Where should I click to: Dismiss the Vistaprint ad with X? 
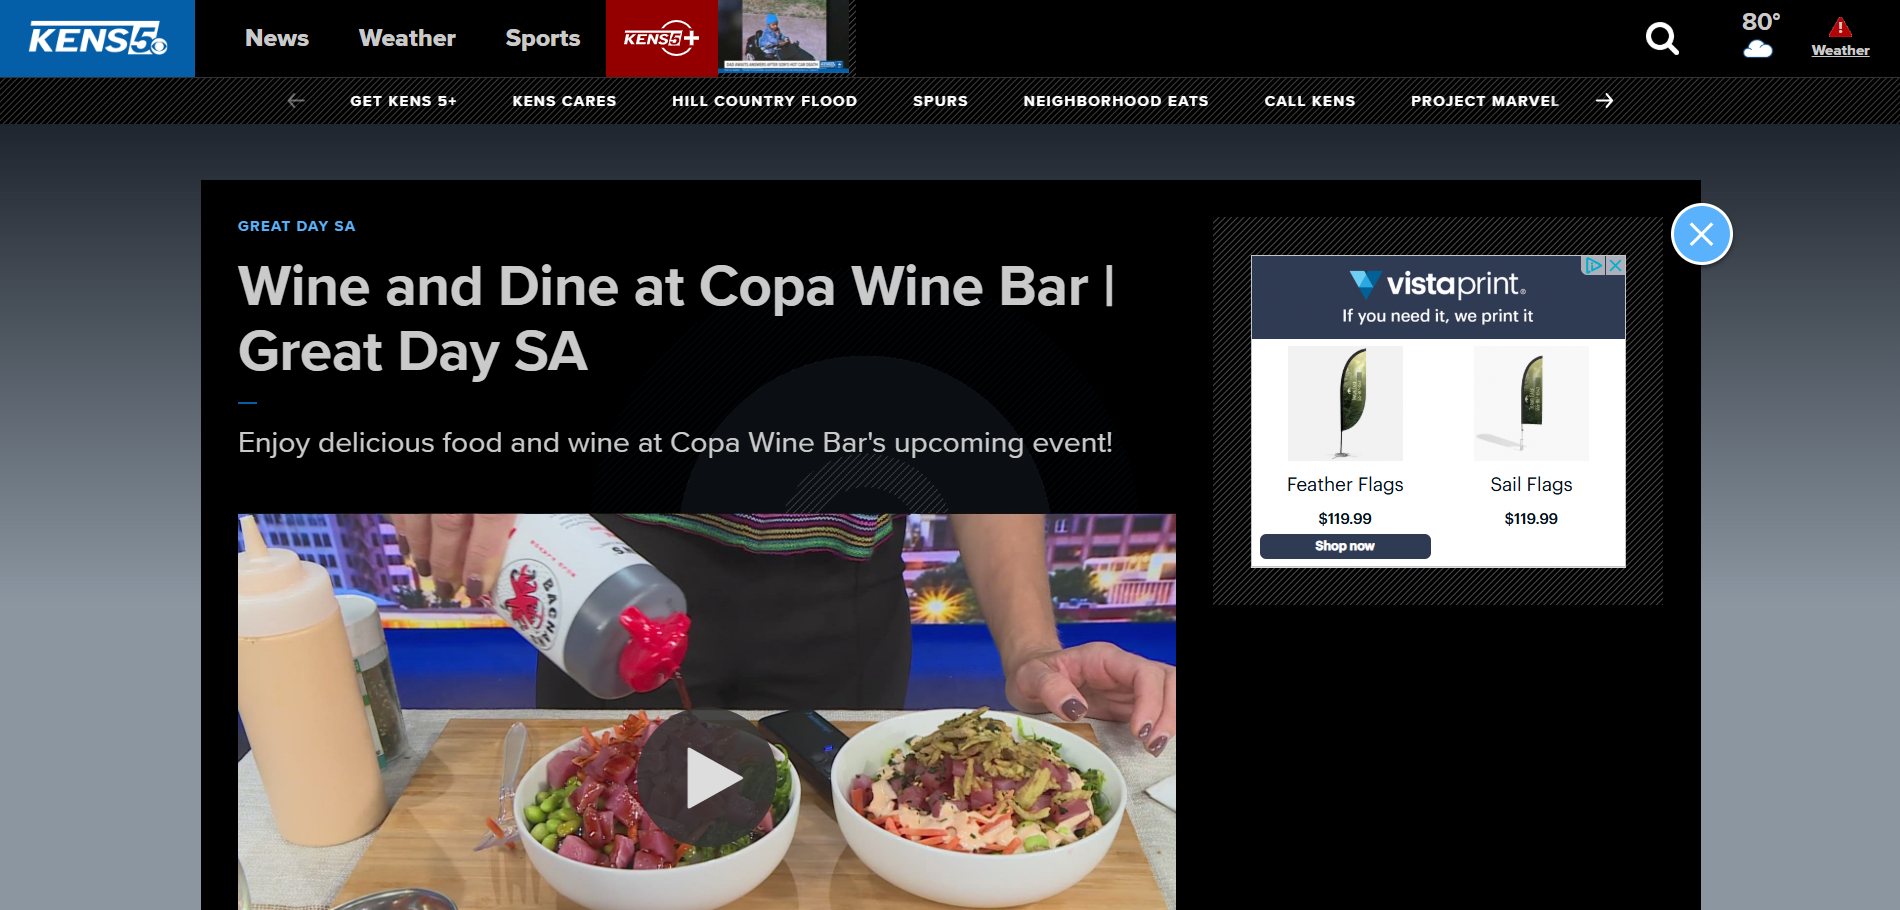click(1615, 265)
